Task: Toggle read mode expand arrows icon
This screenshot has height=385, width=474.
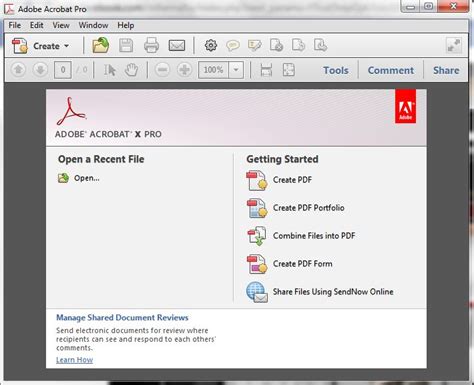Action: [x=454, y=45]
